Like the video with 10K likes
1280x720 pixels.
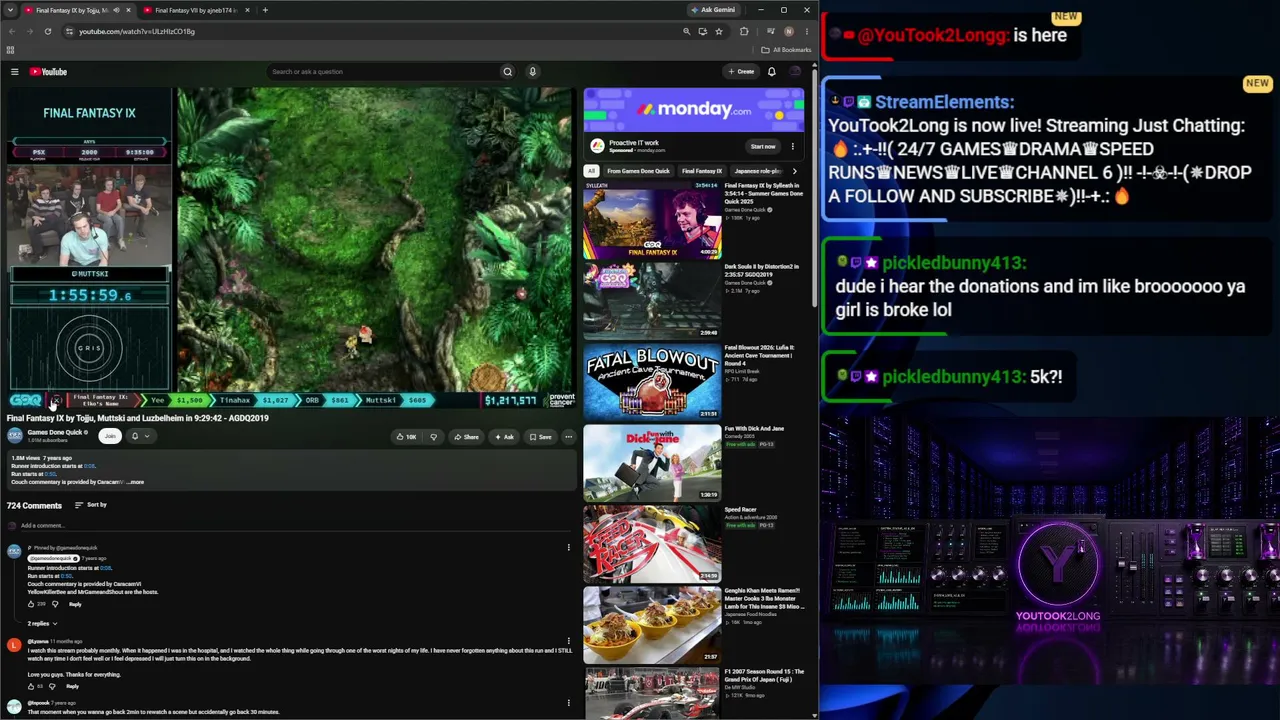click(406, 437)
